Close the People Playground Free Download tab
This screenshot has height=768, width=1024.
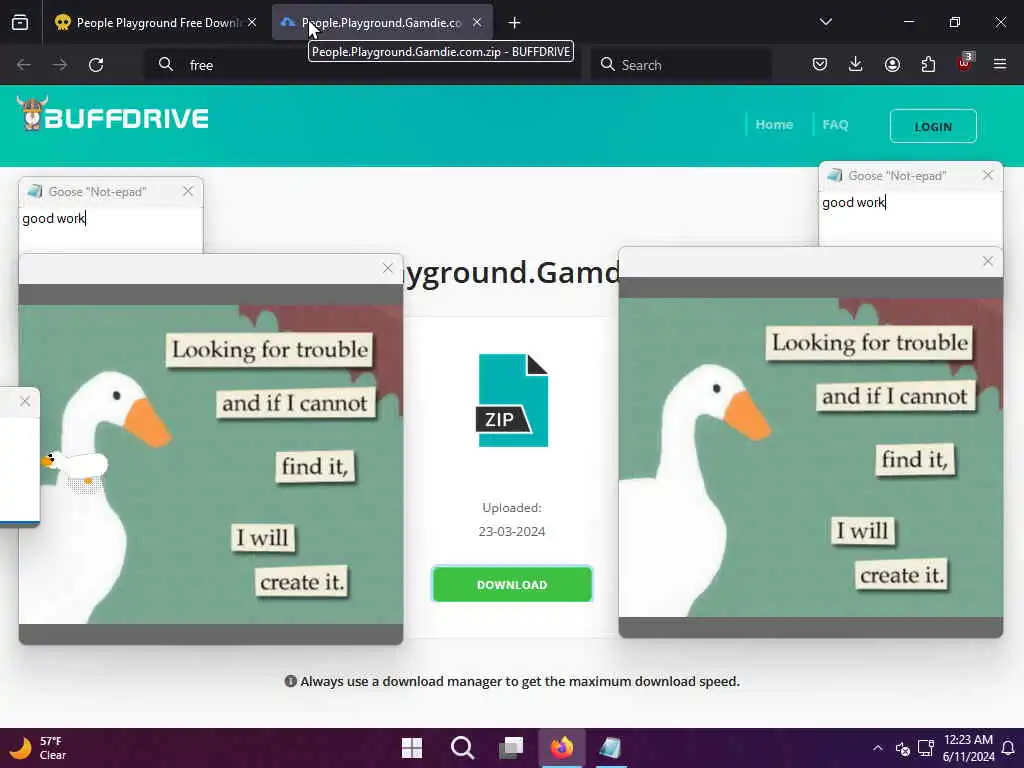252,23
